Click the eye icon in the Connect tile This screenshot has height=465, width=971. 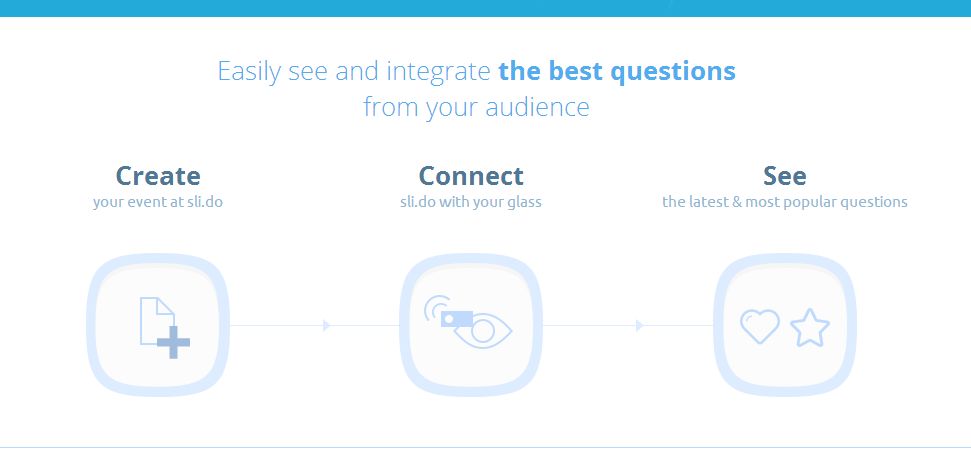tap(483, 332)
